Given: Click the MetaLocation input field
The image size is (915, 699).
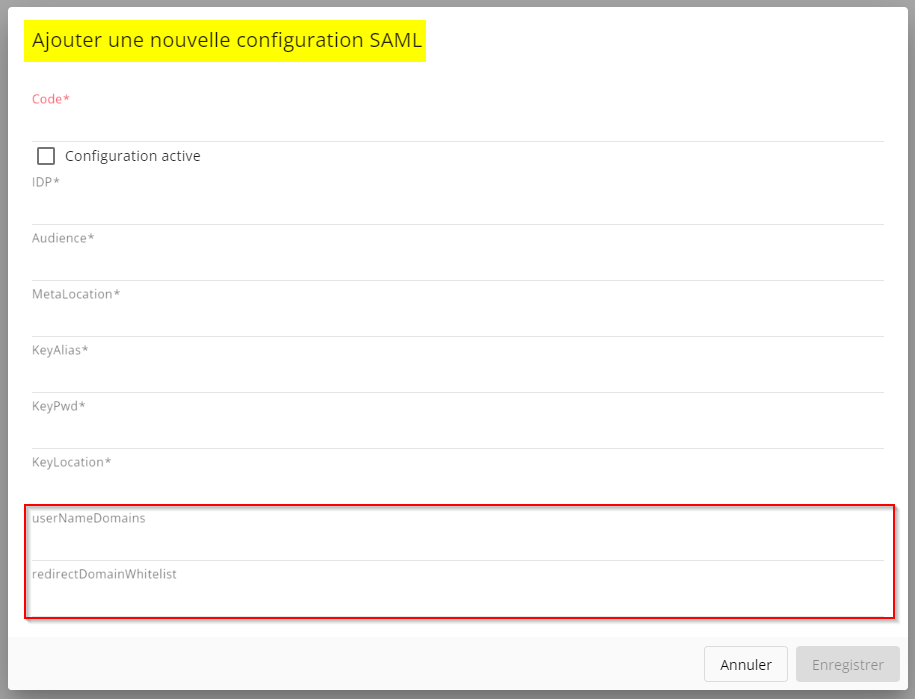Looking at the screenshot, I should (457, 320).
